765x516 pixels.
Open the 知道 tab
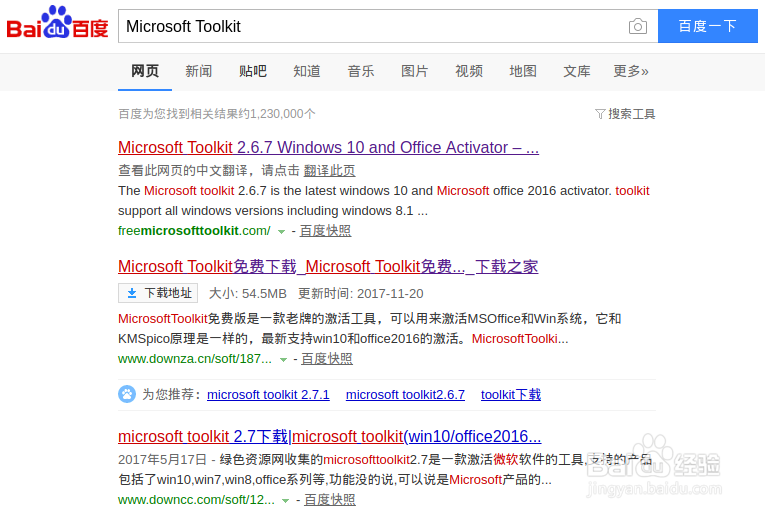click(x=307, y=71)
